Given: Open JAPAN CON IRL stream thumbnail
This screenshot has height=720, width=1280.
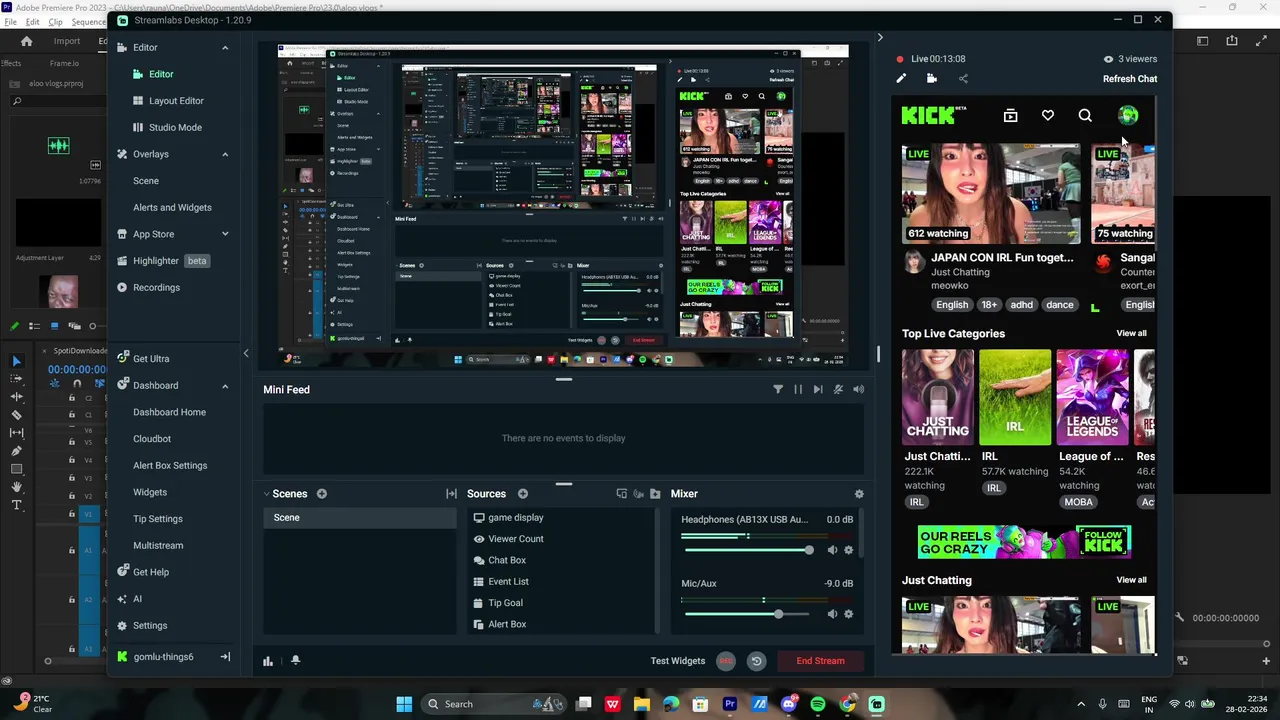Looking at the screenshot, I should (x=991, y=194).
